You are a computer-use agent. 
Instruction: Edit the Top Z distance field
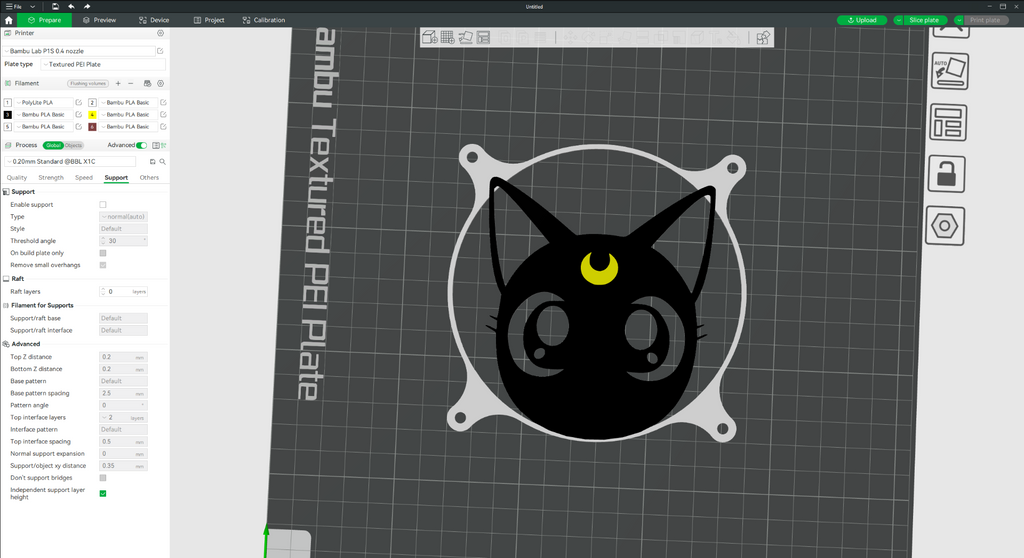coord(123,357)
